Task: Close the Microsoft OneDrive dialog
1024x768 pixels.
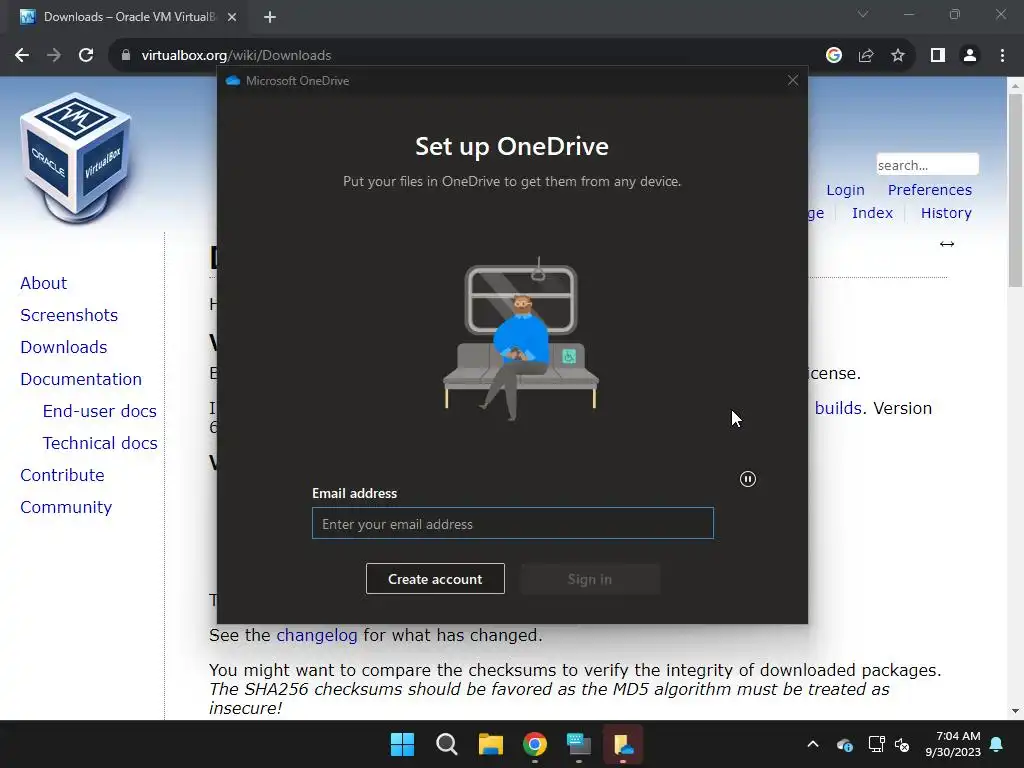Action: (793, 80)
